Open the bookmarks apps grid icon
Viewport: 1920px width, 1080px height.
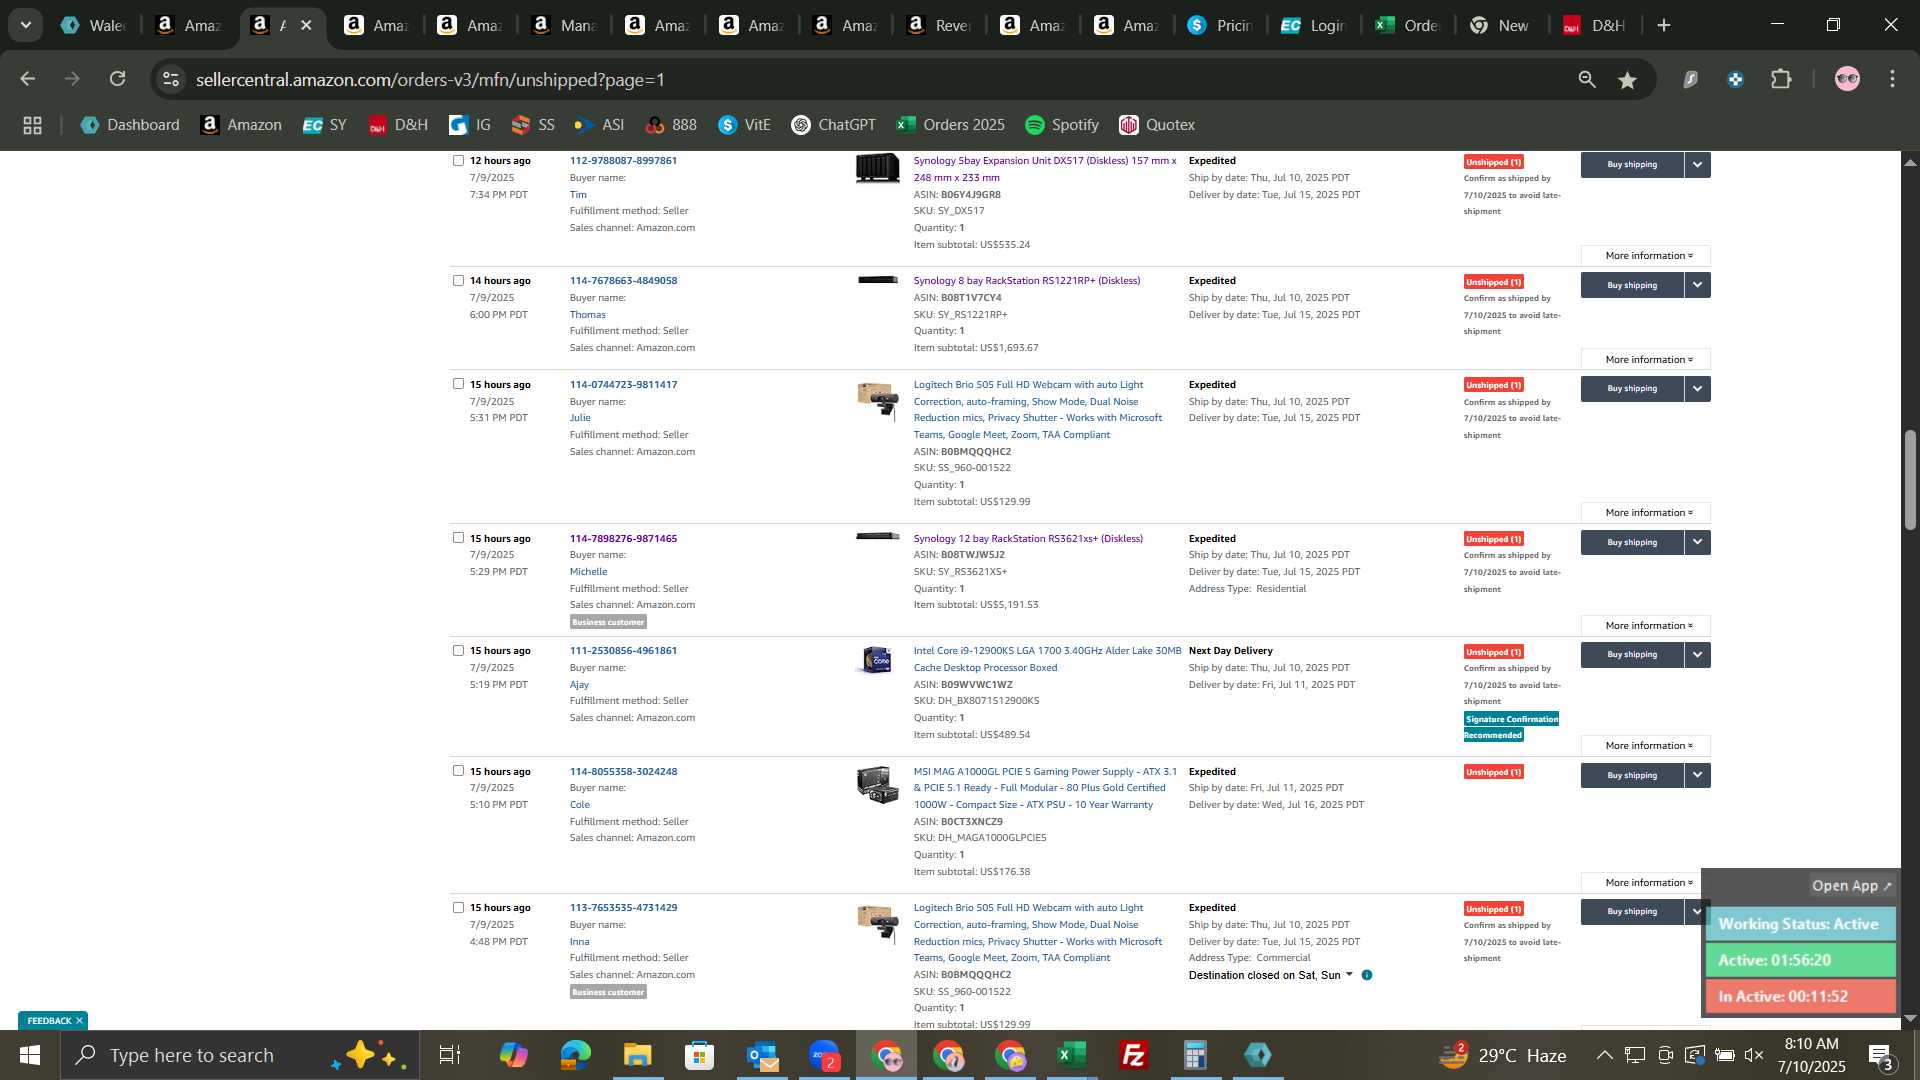coord(32,125)
